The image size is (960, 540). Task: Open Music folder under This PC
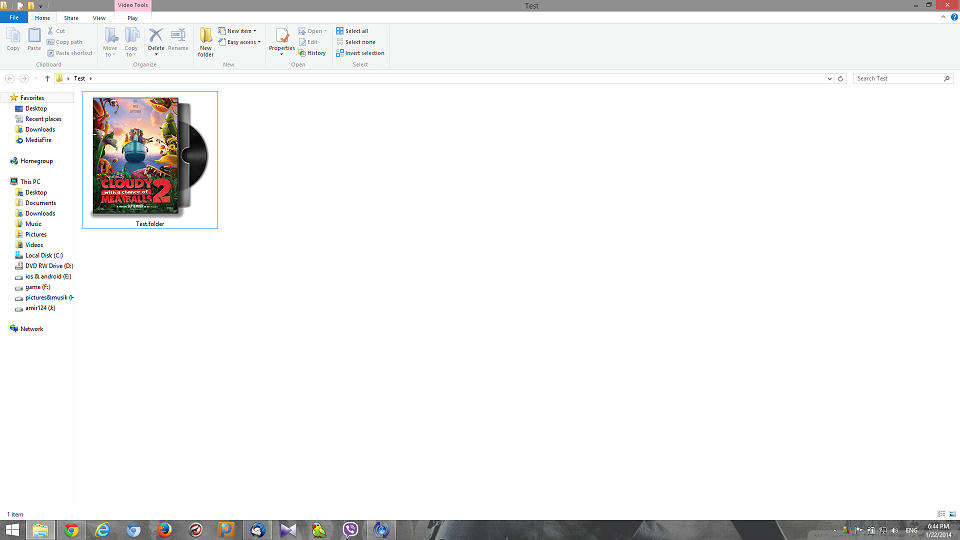click(x=33, y=224)
